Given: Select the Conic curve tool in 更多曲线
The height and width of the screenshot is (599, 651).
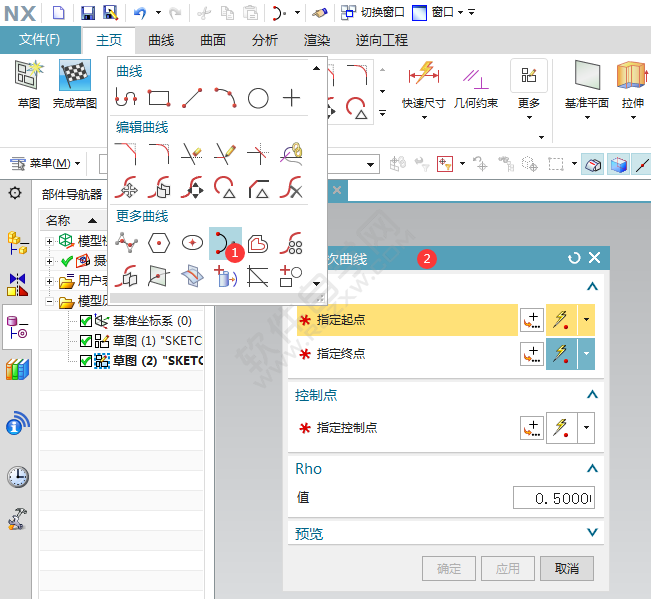Looking at the screenshot, I should tap(225, 243).
